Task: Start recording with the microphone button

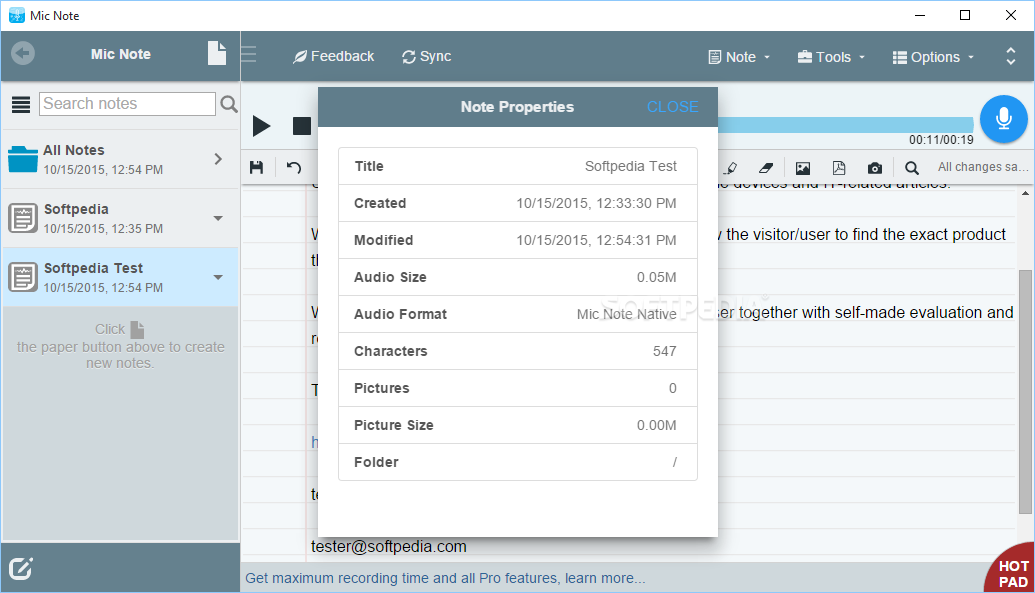Action: tap(1003, 119)
